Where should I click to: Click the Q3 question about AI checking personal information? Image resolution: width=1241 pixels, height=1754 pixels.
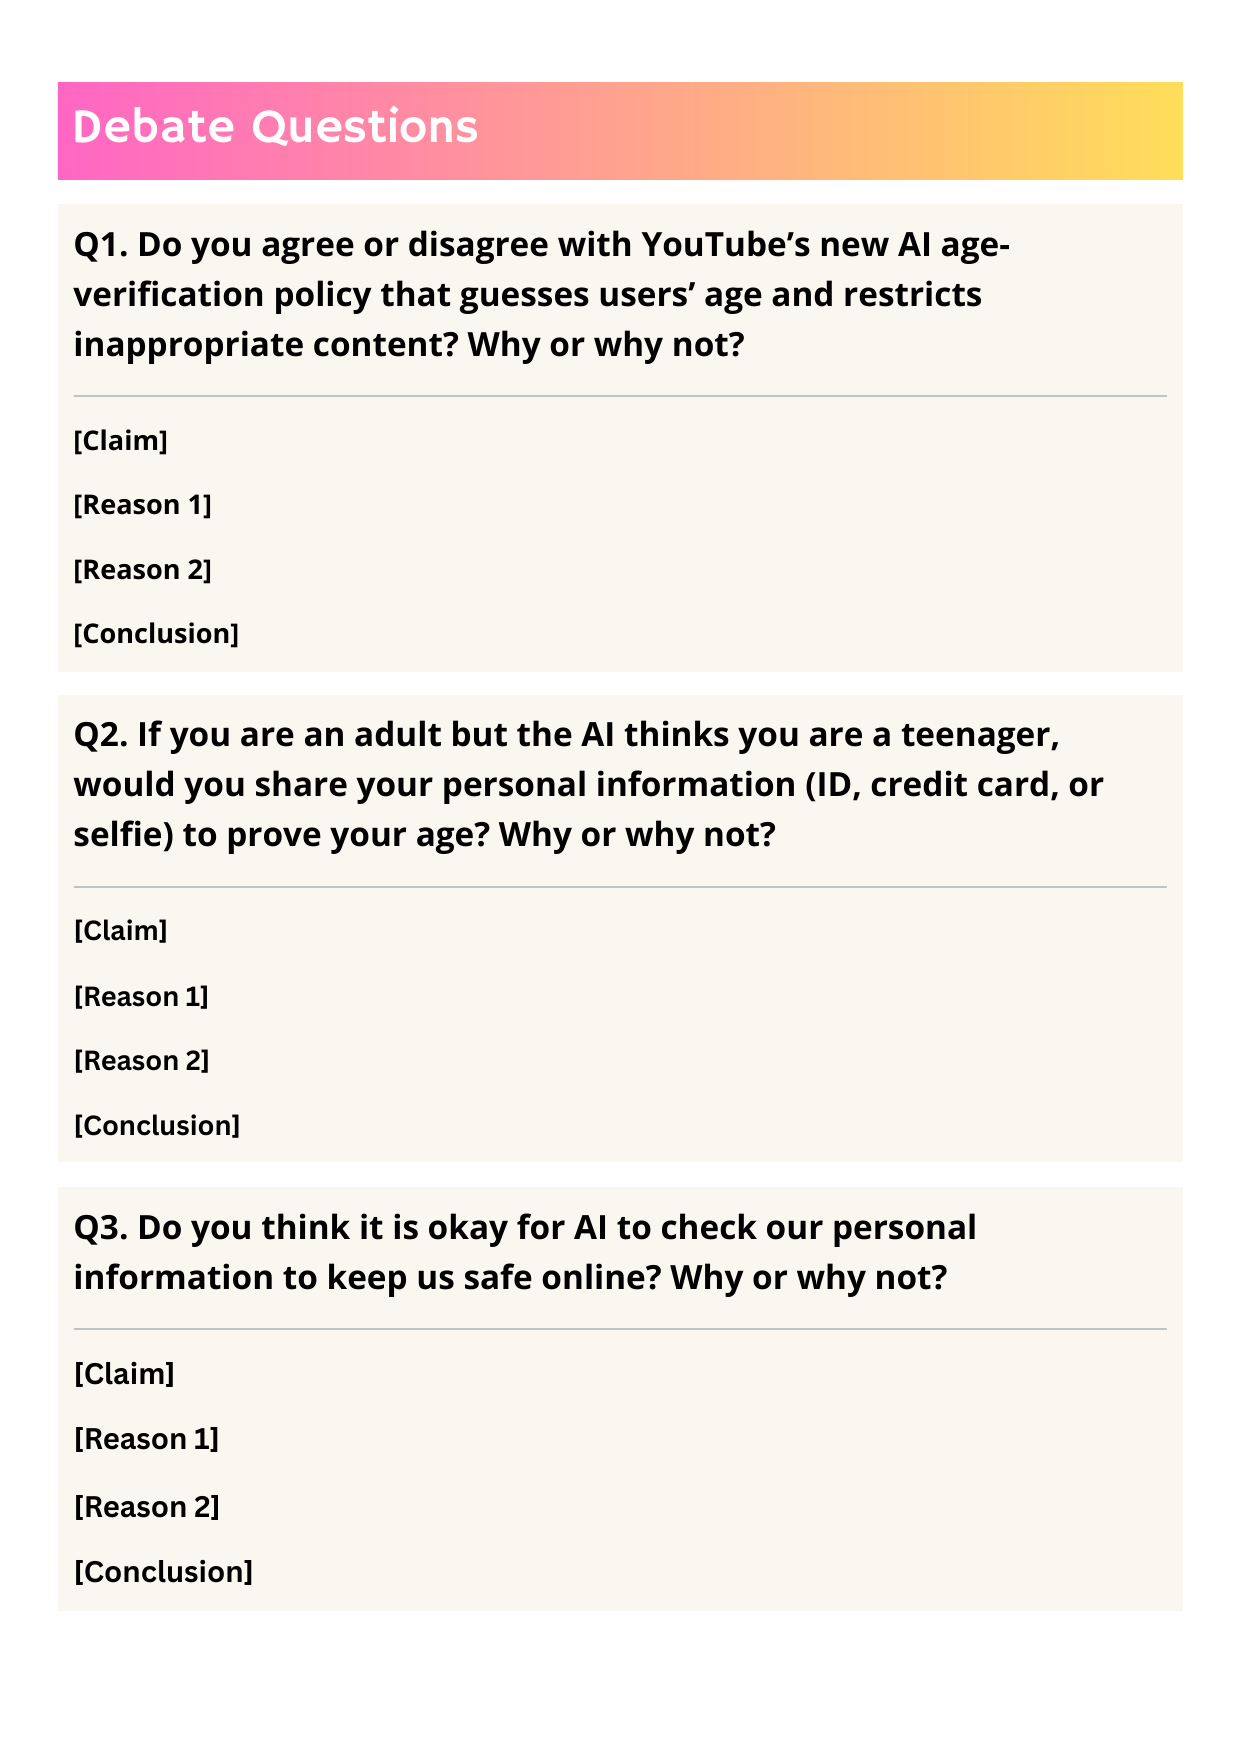click(525, 1252)
